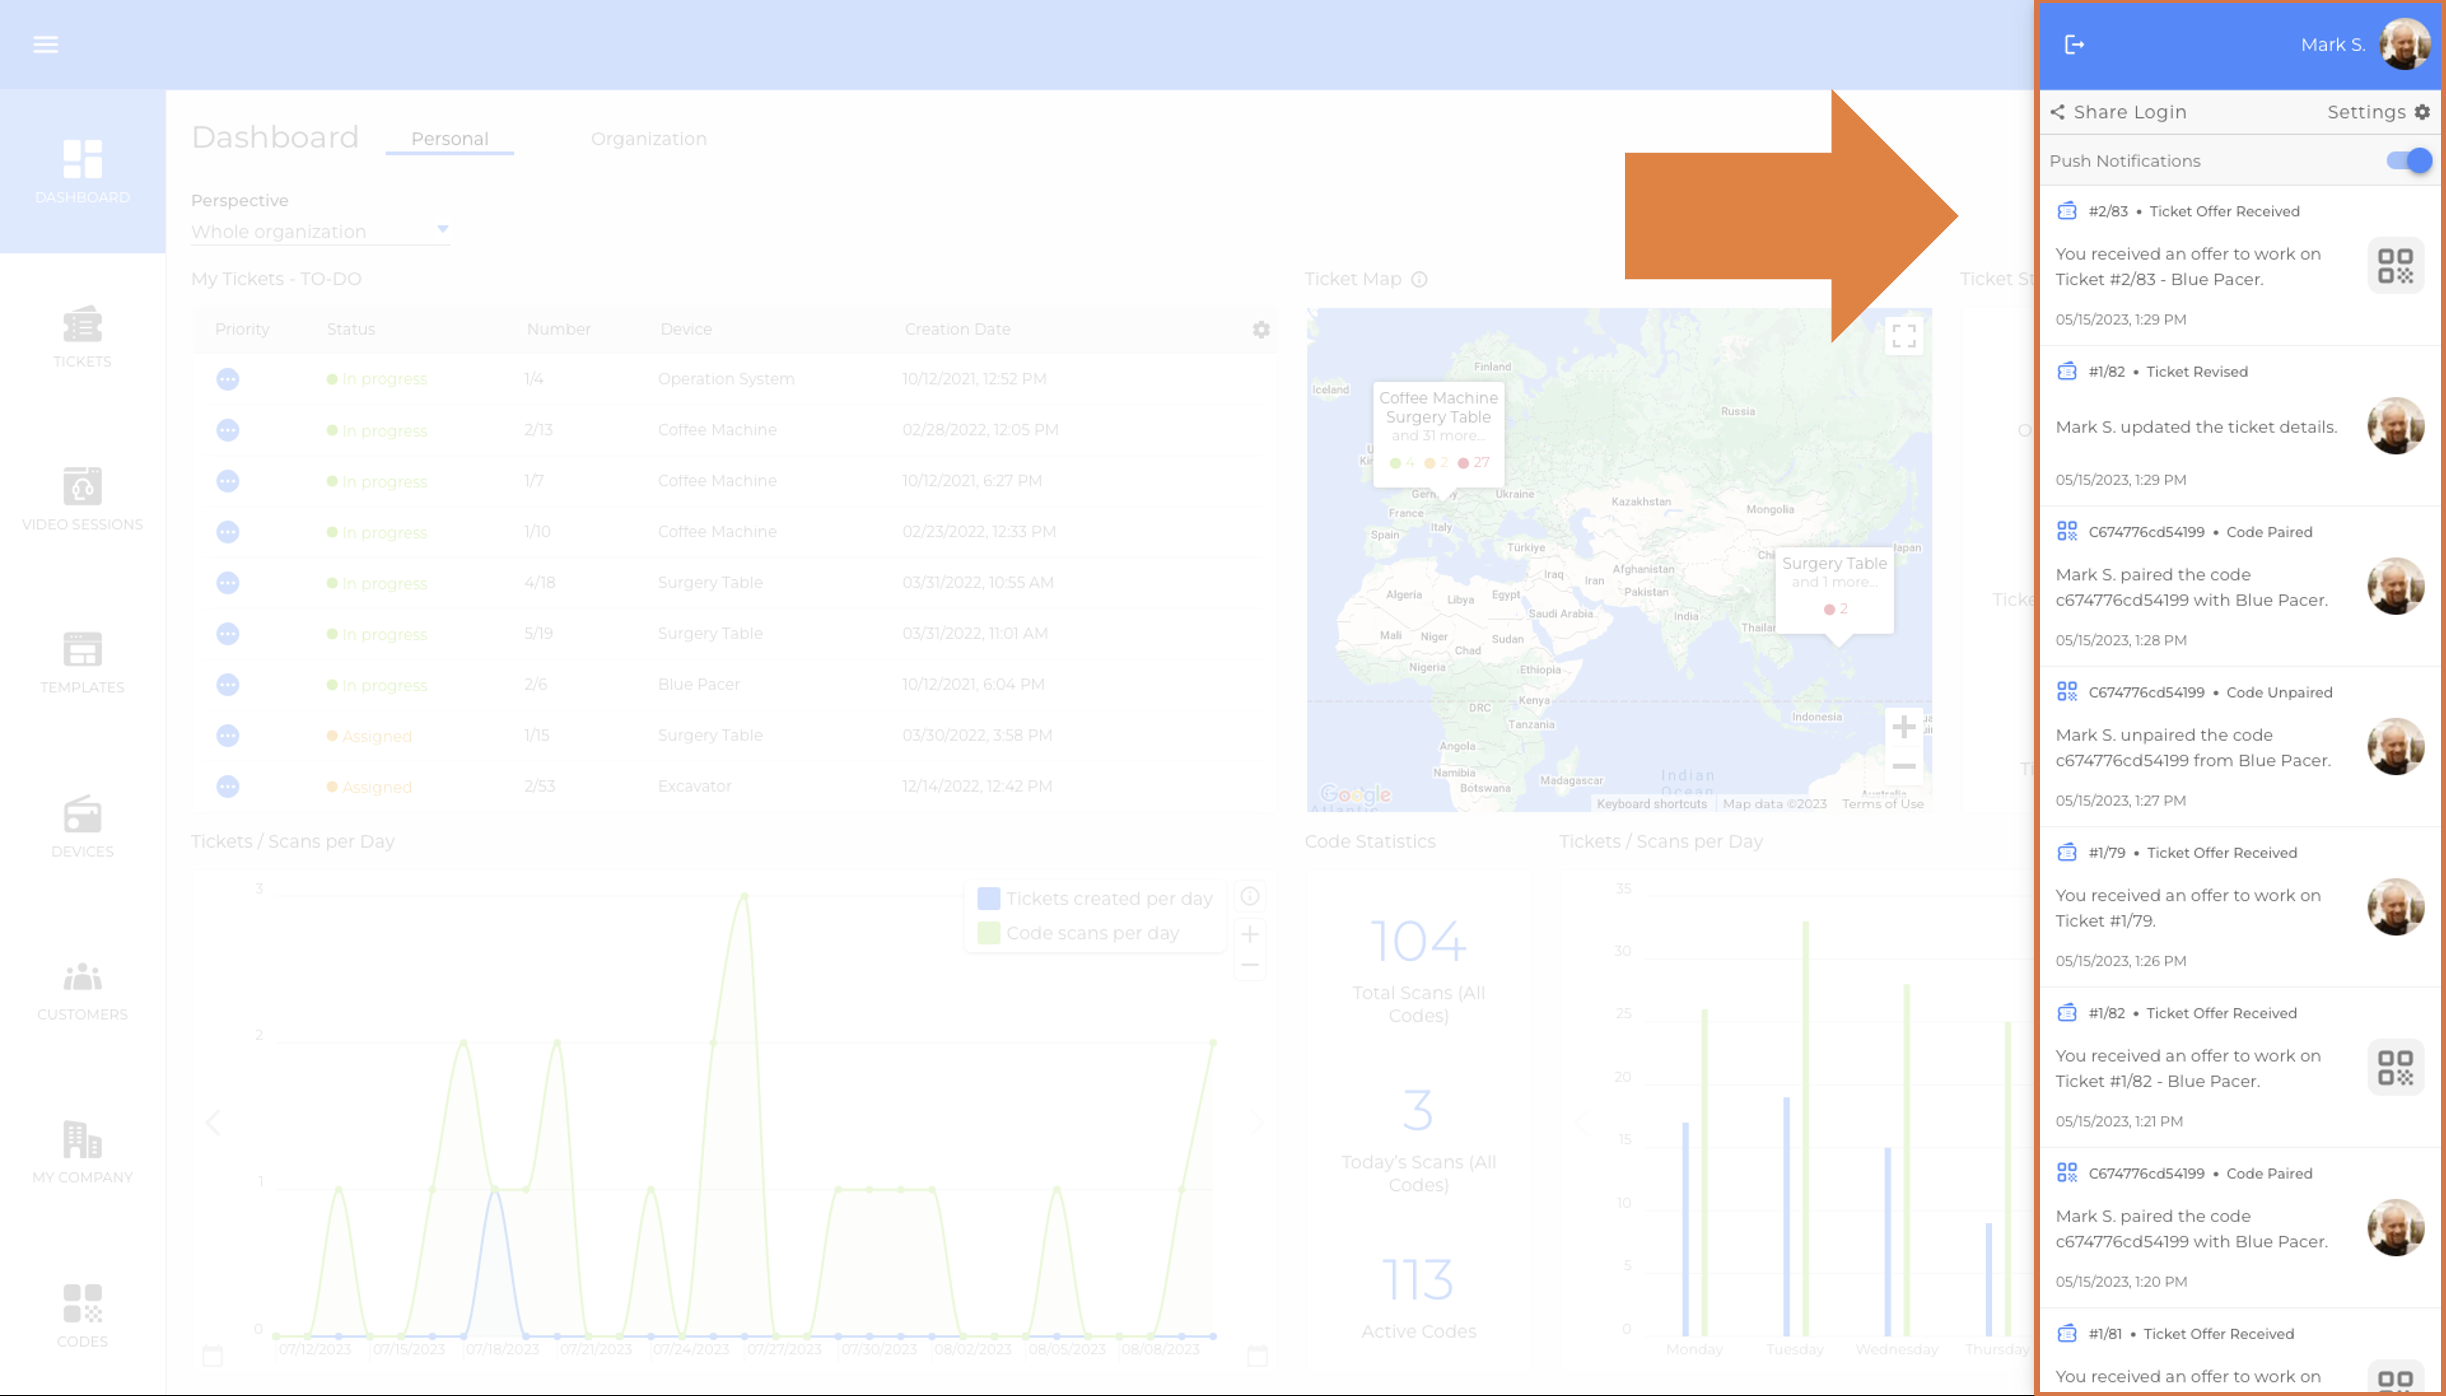Click Assigned status of ticket 1/15
Image resolution: width=2446 pixels, height=1396 pixels.
pos(369,736)
